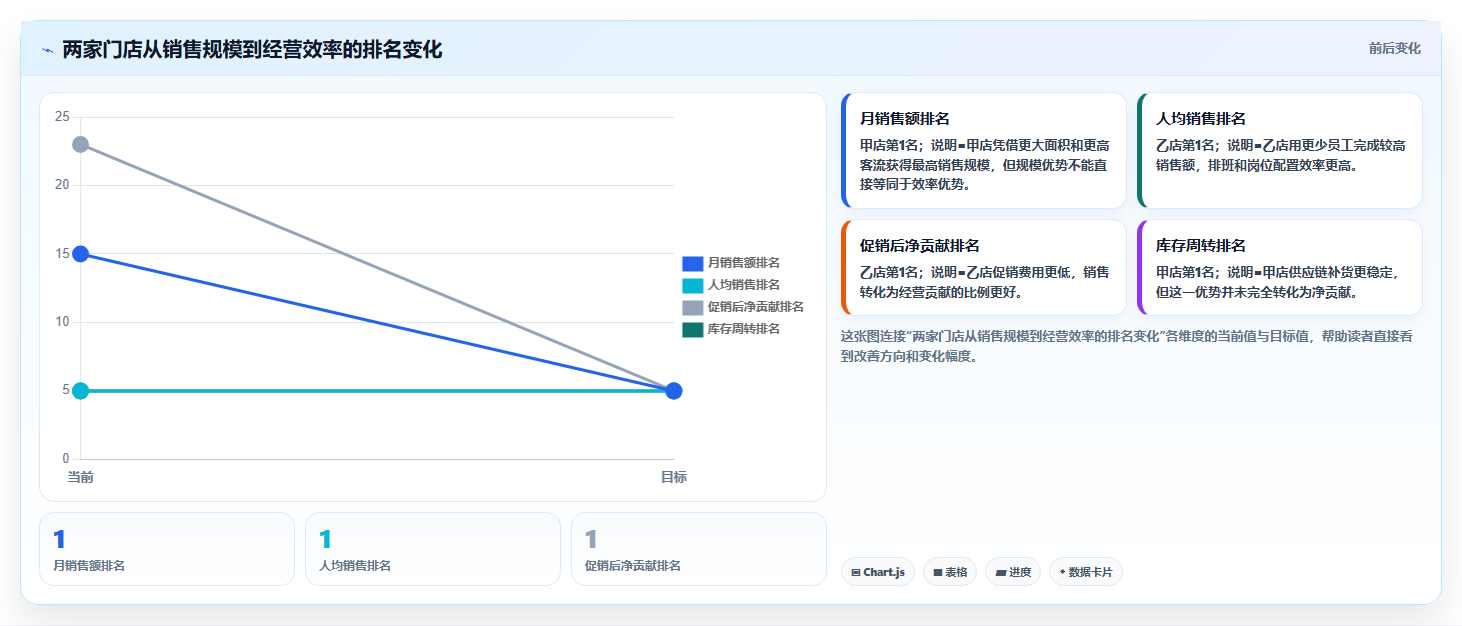Click the cyan data point at 5 on 当前

tap(81, 391)
